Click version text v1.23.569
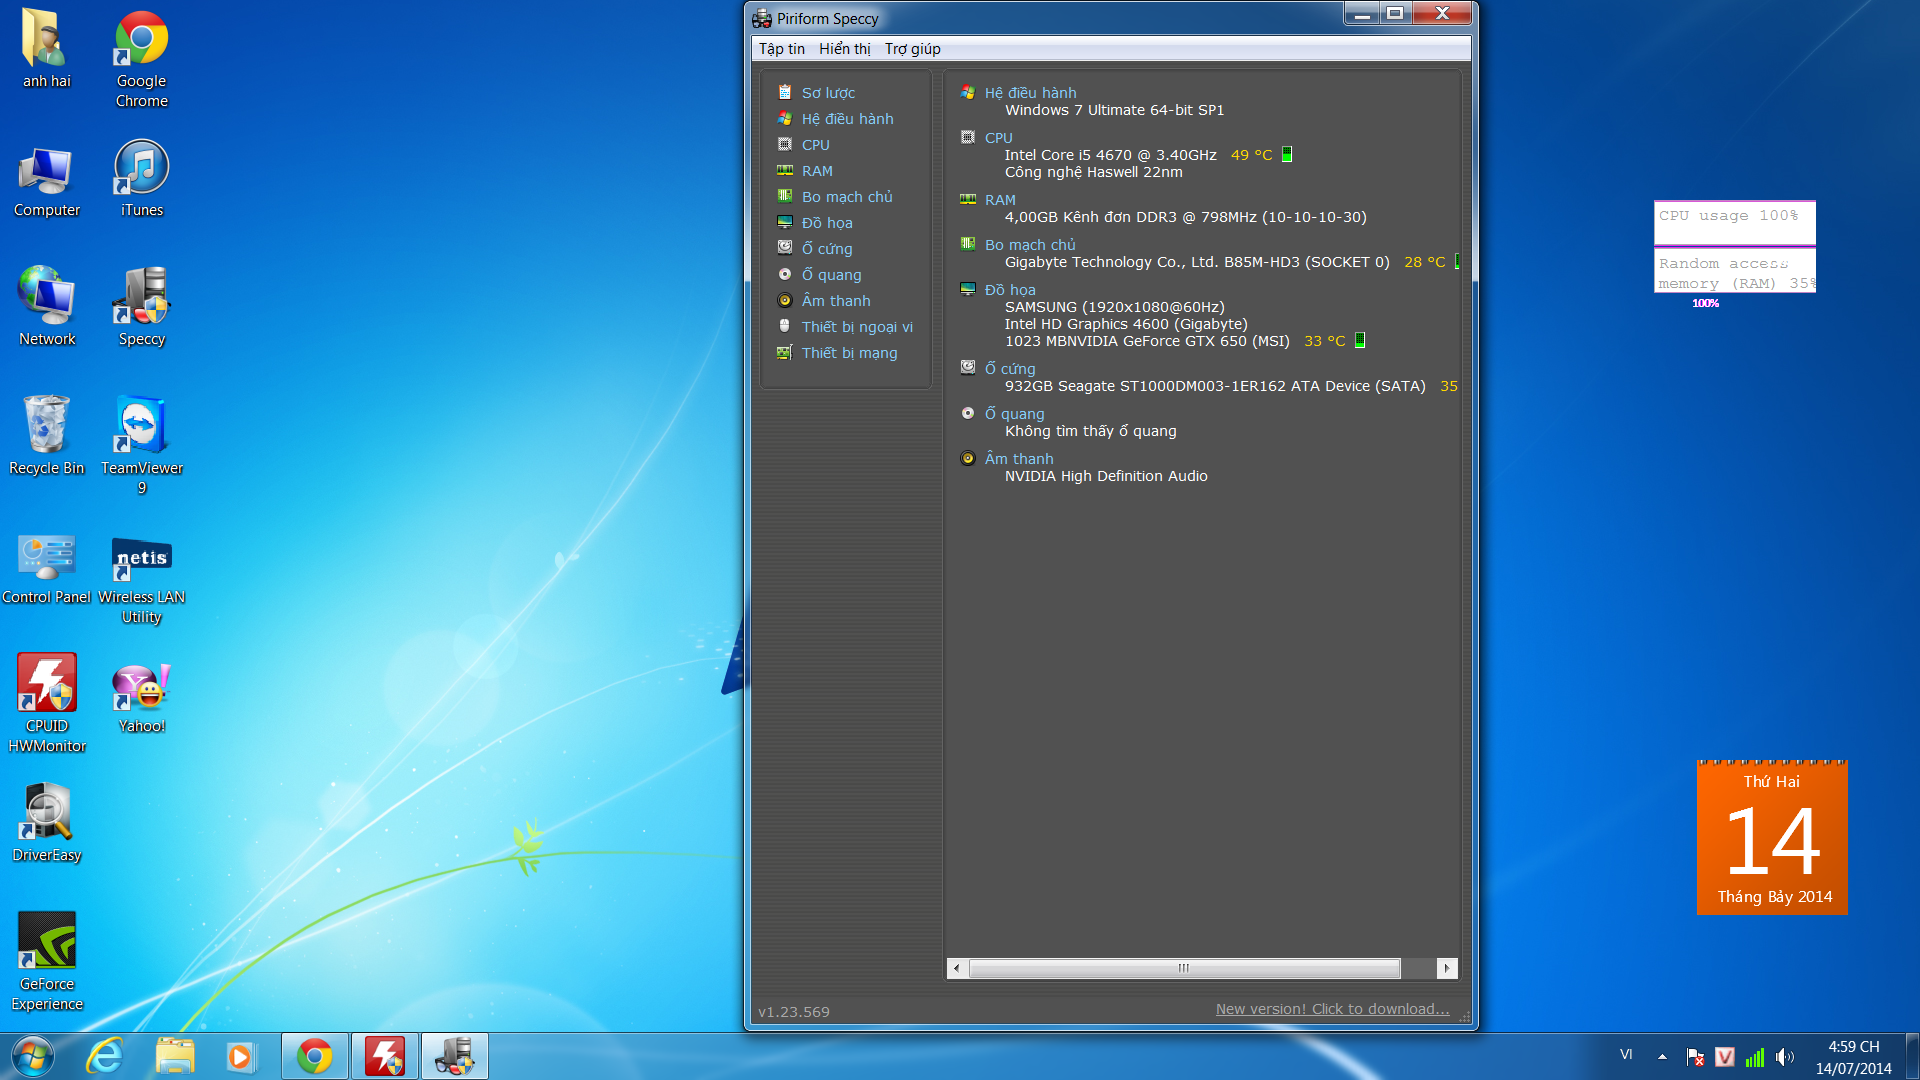The width and height of the screenshot is (1920, 1080). coord(794,1012)
